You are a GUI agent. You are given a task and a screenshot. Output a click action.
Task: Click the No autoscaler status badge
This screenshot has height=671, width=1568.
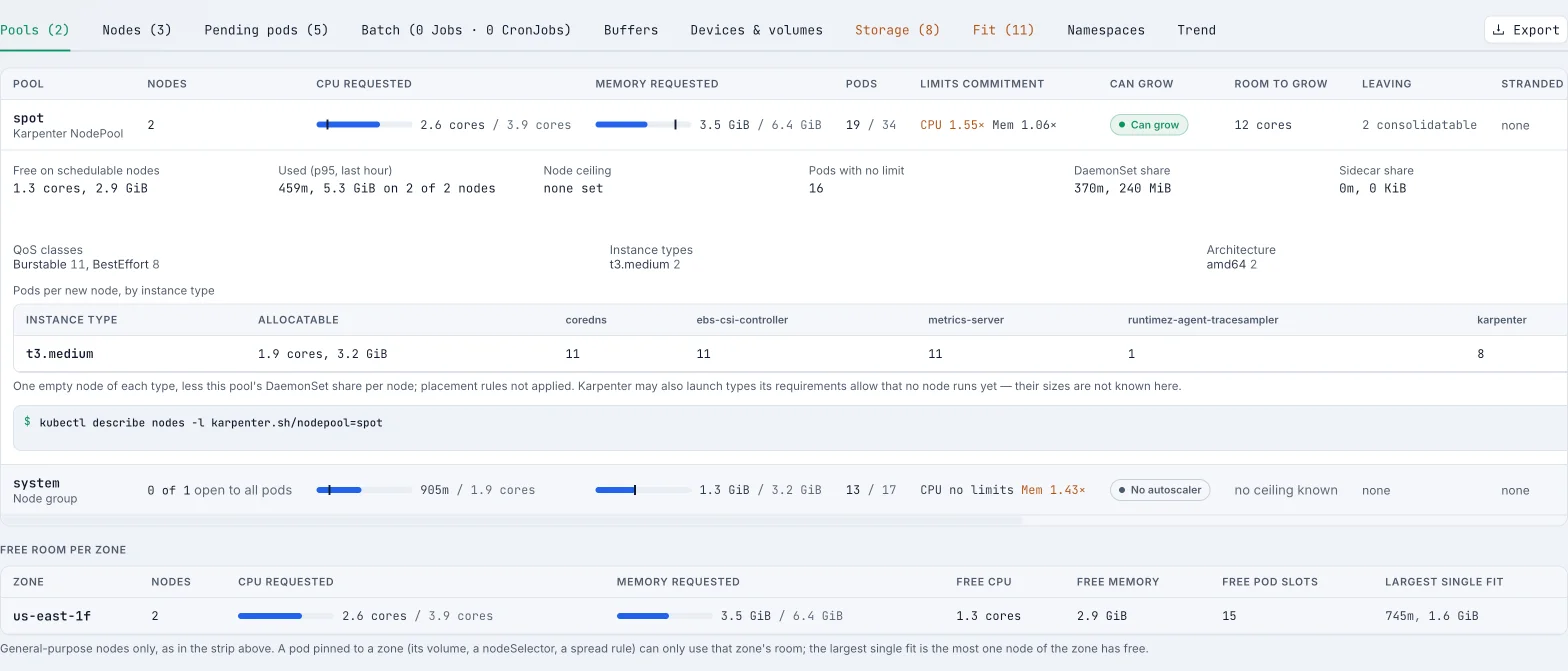point(1160,490)
